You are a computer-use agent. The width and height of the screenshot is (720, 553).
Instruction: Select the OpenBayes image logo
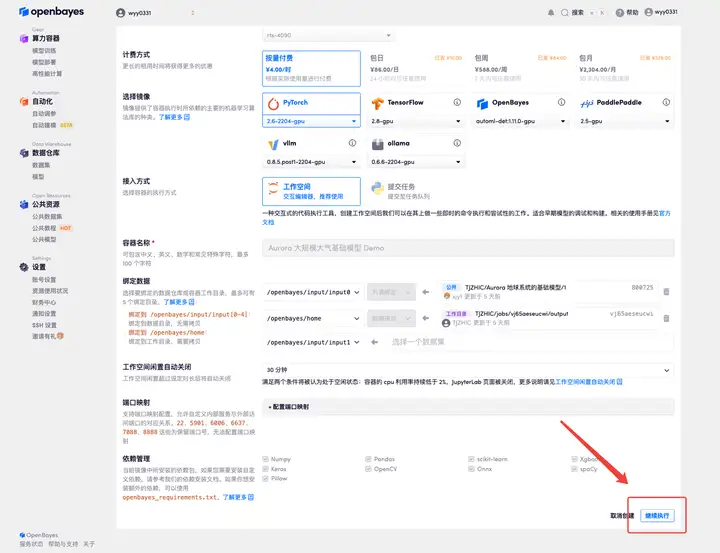(482, 104)
